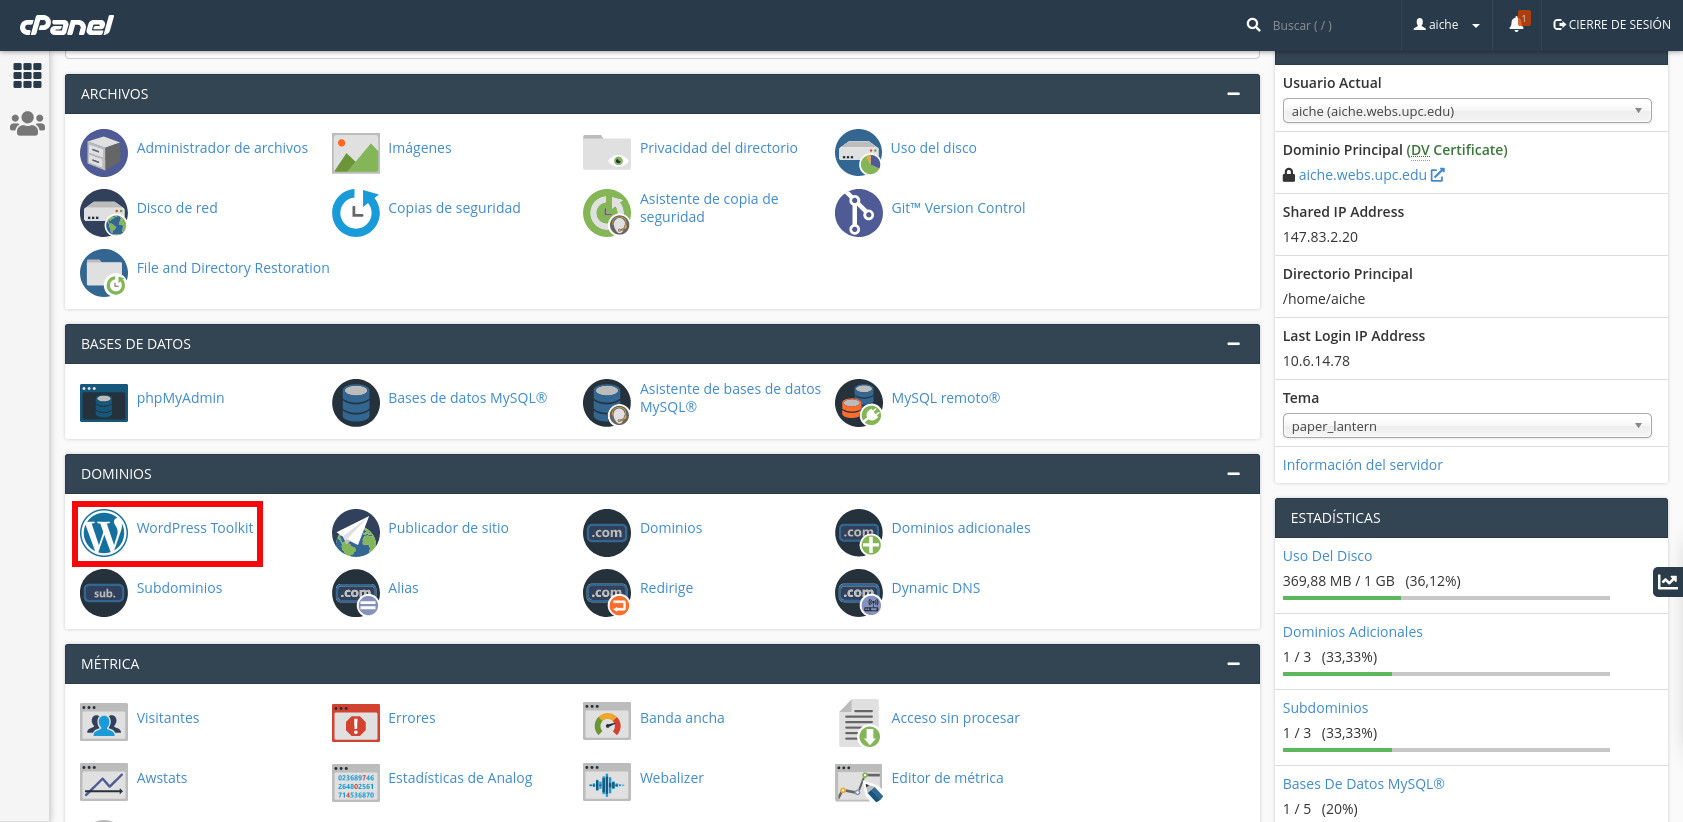
Task: Open the Tema paper_lantern dropdown
Action: (x=1466, y=426)
